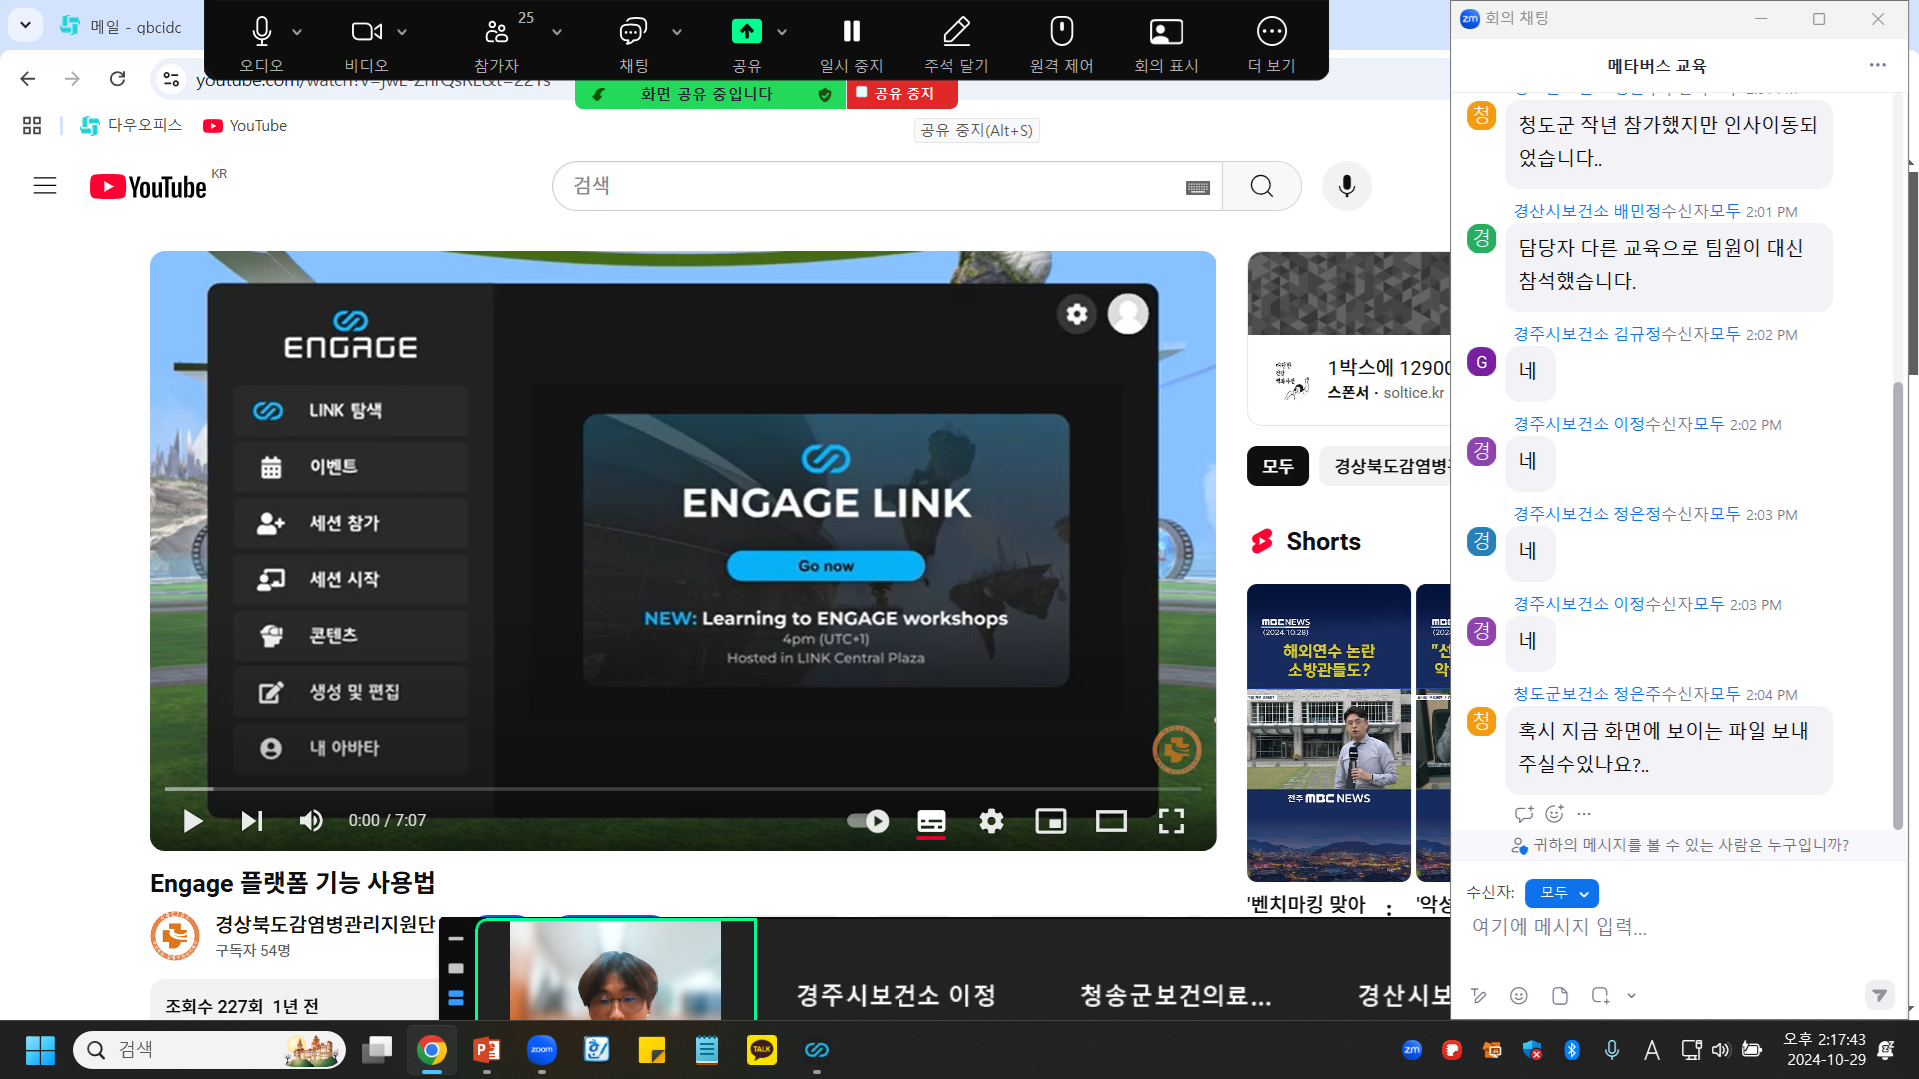Toggle subtitles/captions in player
This screenshot has height=1079, width=1919.
[x=931, y=821]
